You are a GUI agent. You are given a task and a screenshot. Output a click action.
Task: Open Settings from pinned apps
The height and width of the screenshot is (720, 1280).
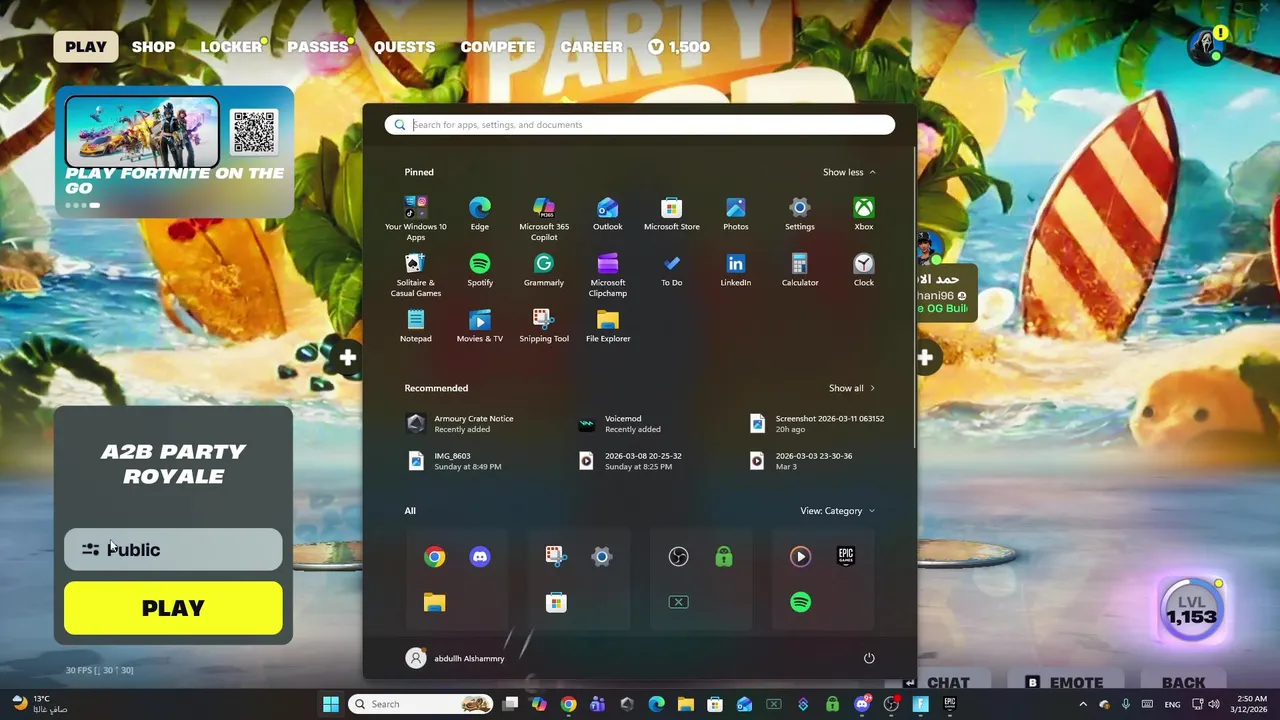[800, 214]
